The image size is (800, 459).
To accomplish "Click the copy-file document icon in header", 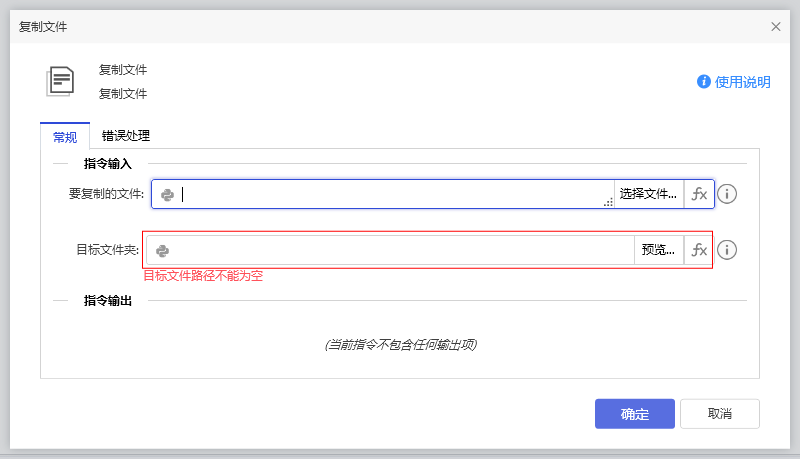I will [60, 81].
